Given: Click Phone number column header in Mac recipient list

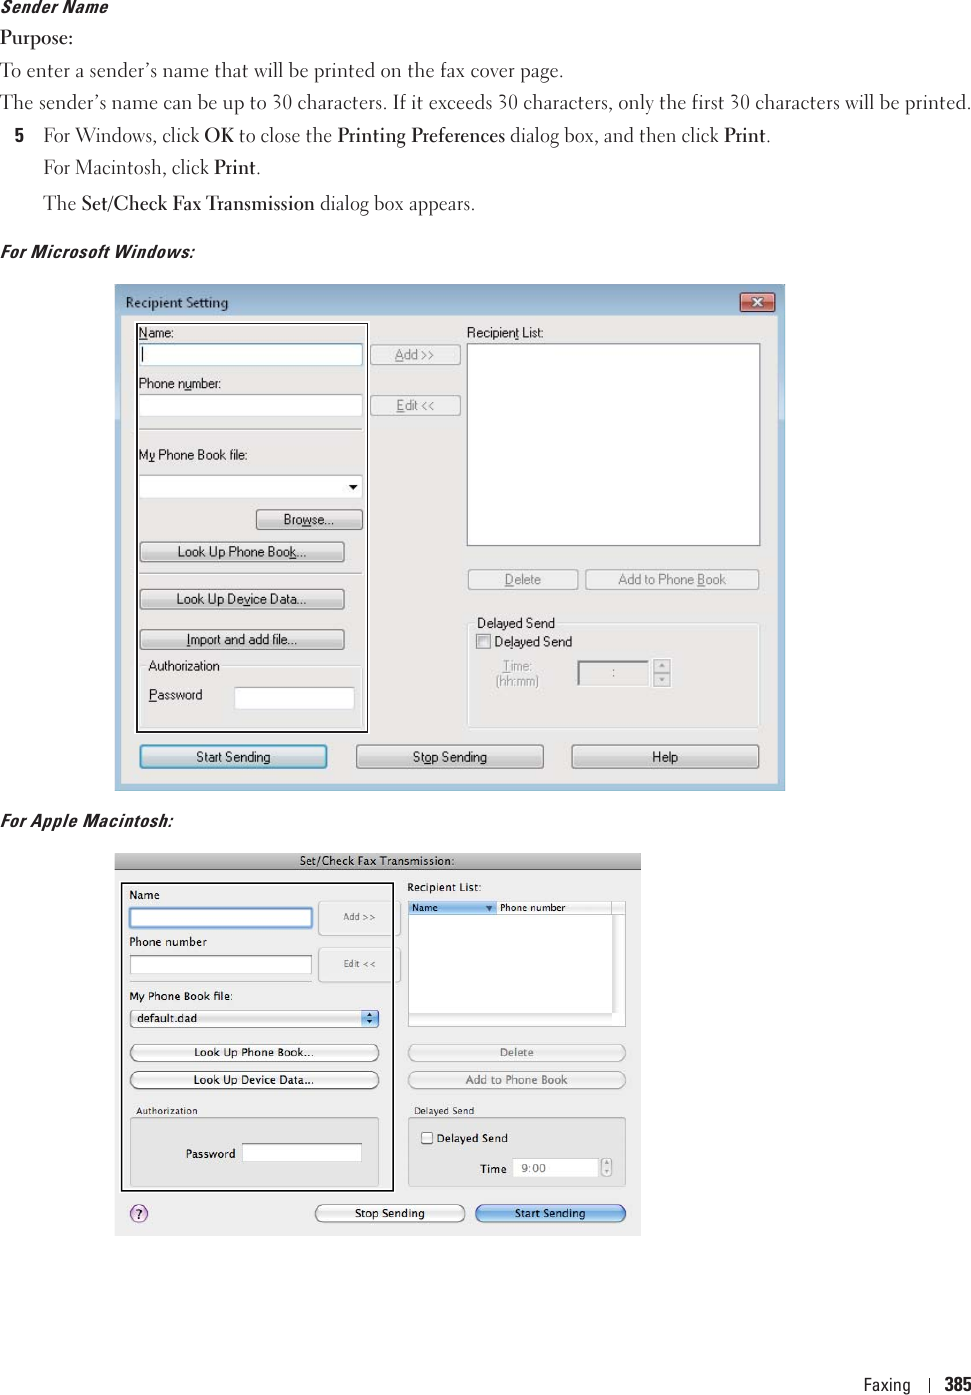Looking at the screenshot, I should [x=554, y=908].
